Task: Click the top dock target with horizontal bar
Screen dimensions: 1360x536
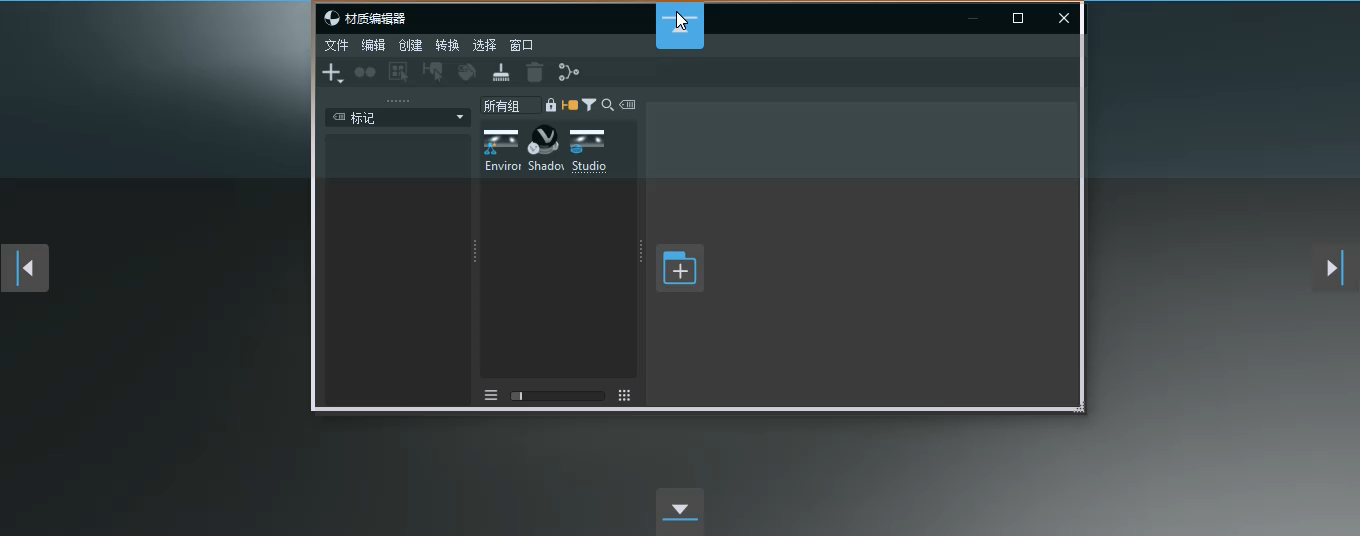Action: [x=680, y=24]
